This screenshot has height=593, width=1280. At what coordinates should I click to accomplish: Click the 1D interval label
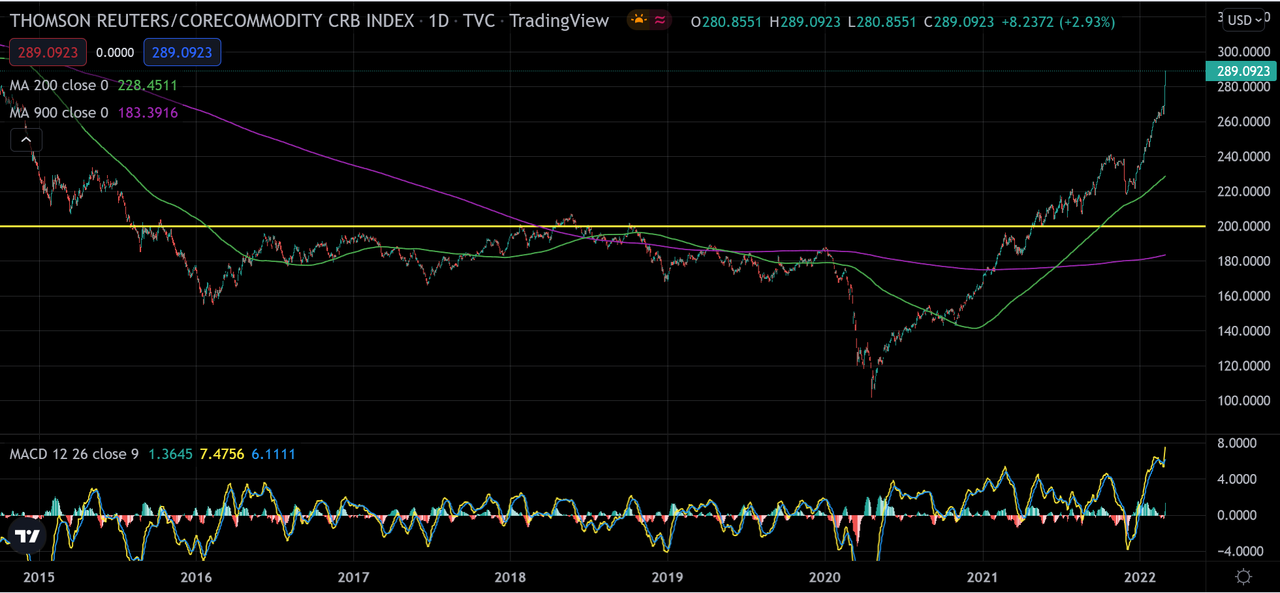[437, 21]
